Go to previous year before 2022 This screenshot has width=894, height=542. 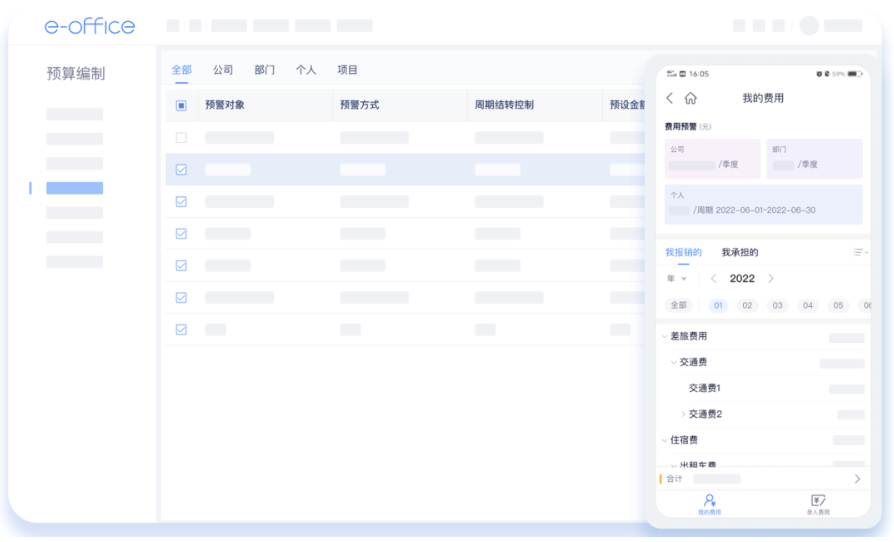[713, 279]
